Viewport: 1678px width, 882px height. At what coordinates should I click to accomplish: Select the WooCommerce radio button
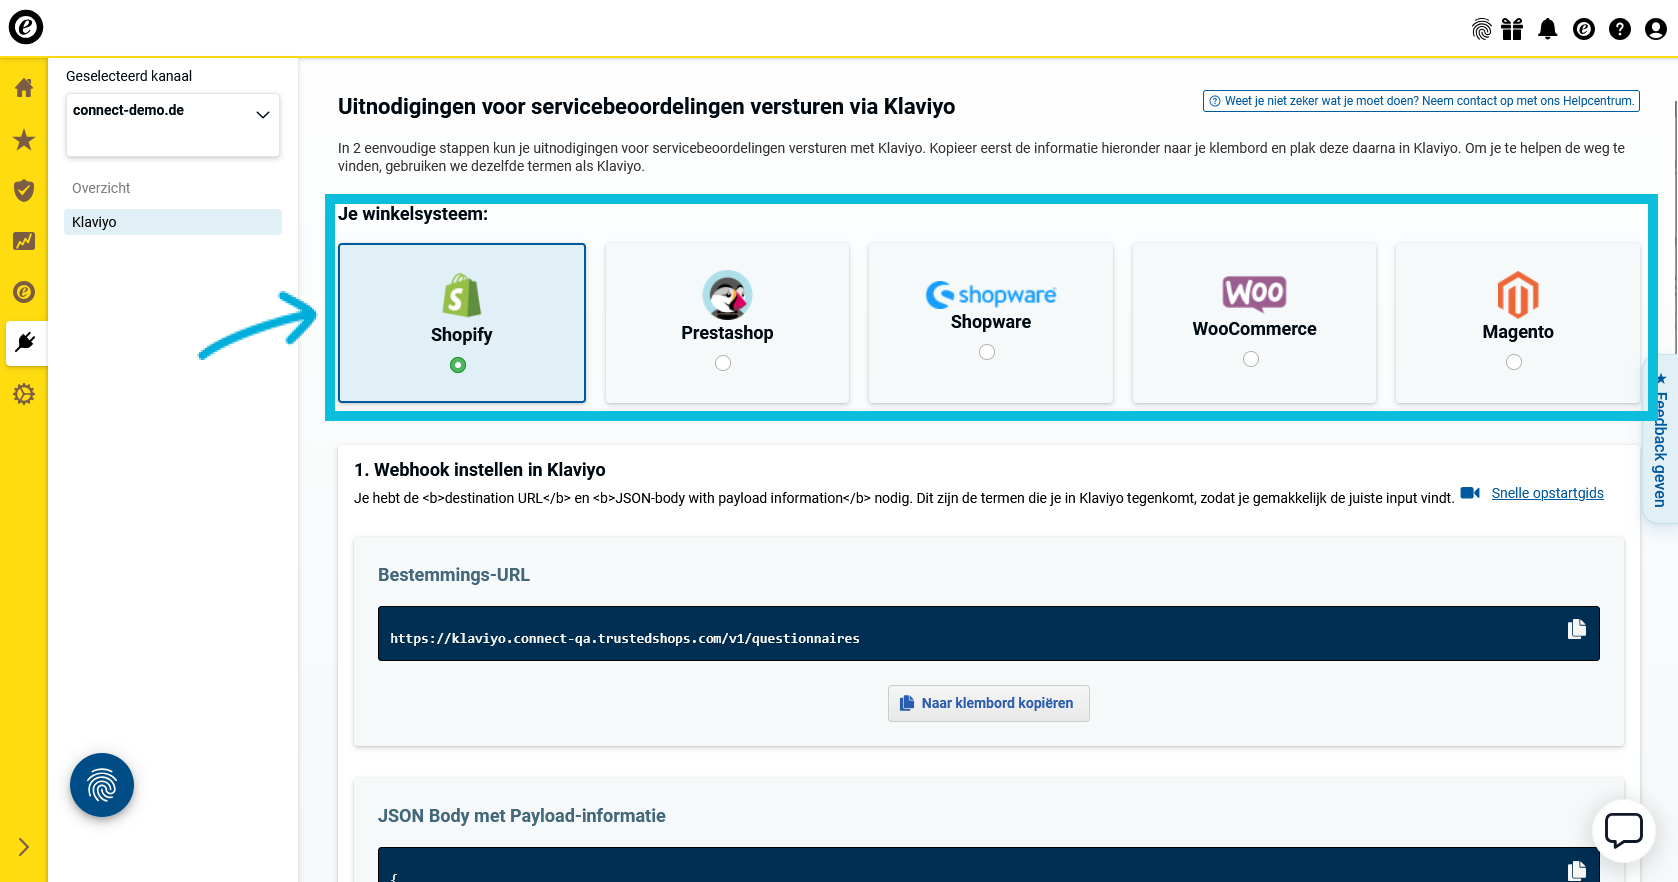tap(1251, 359)
